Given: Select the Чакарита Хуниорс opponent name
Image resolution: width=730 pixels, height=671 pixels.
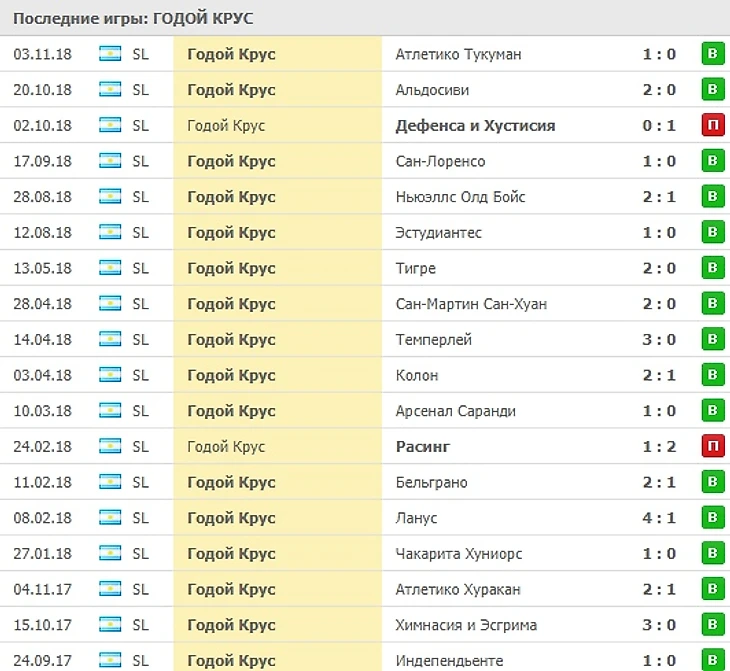Looking at the screenshot, I should click(459, 554).
